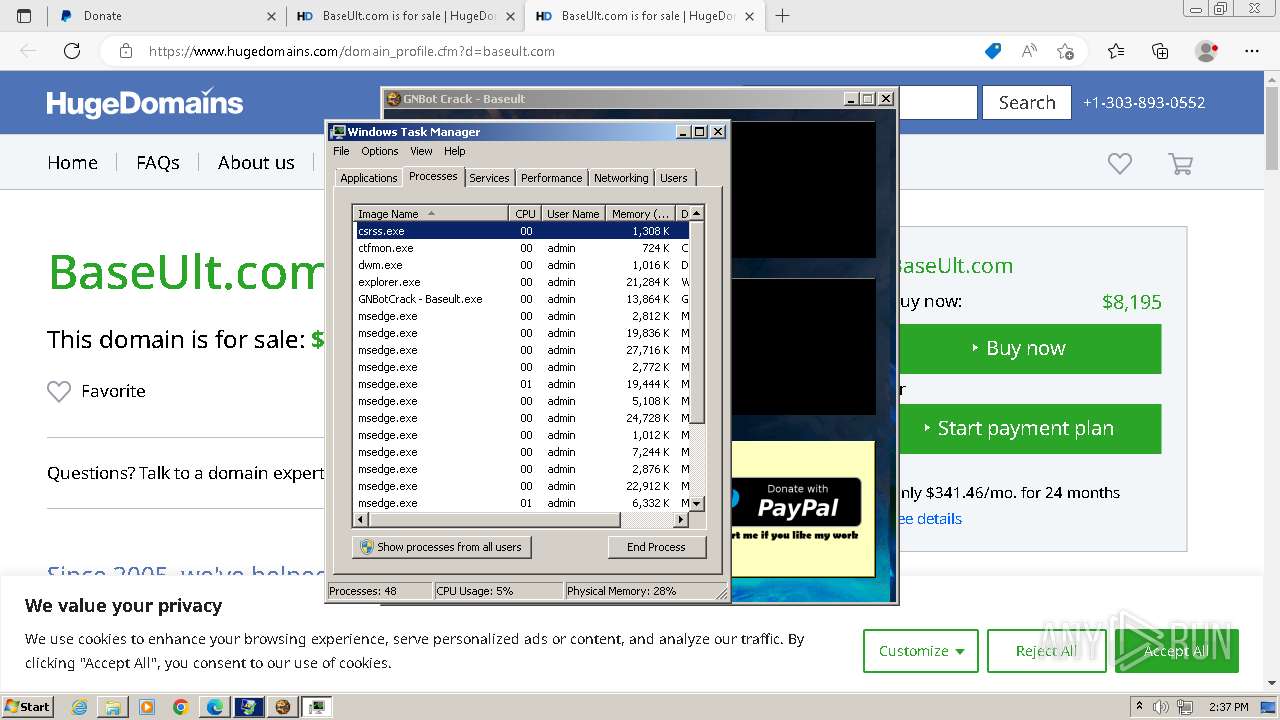Sort processes by Memory column
The width and height of the screenshot is (1280, 720).
point(641,213)
